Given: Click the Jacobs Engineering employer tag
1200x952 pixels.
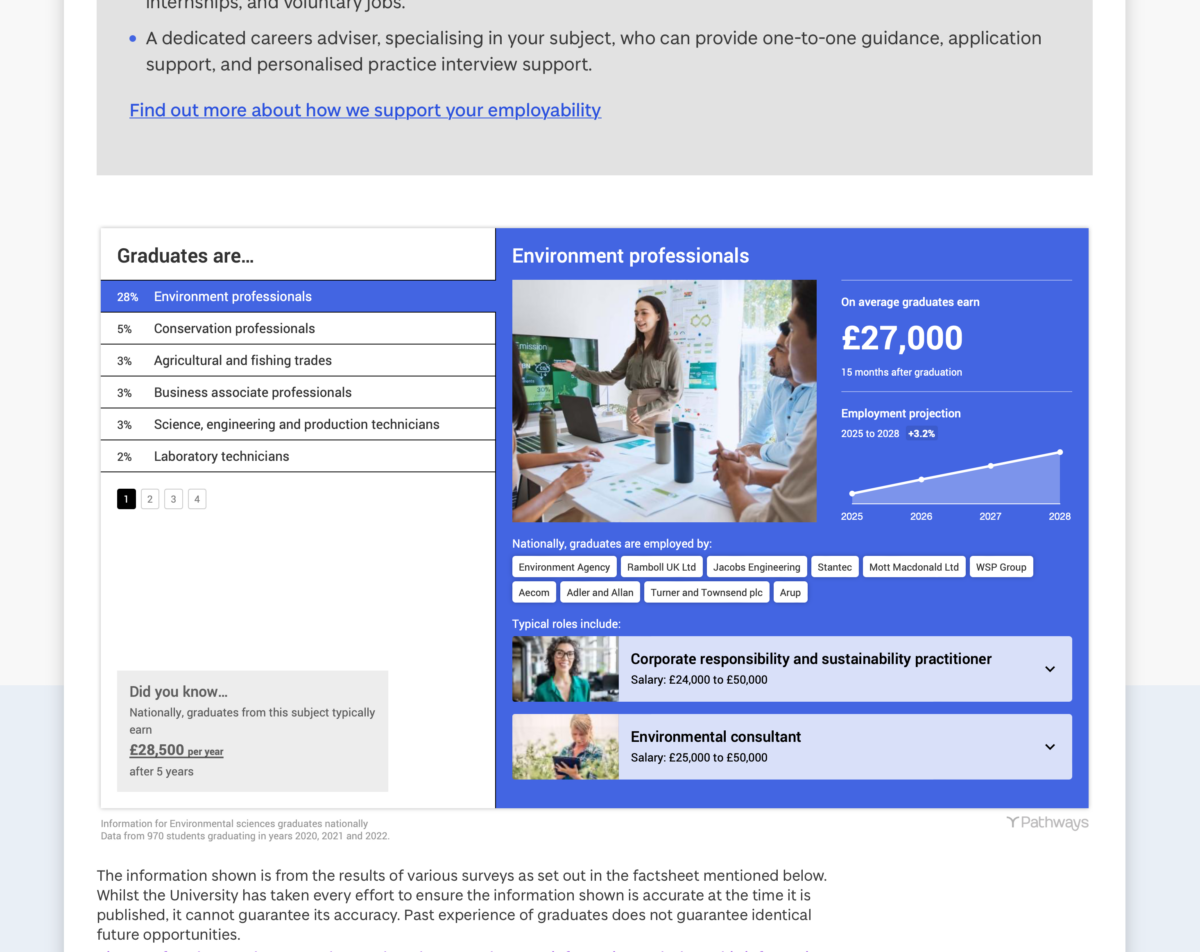Looking at the screenshot, I should [x=756, y=567].
